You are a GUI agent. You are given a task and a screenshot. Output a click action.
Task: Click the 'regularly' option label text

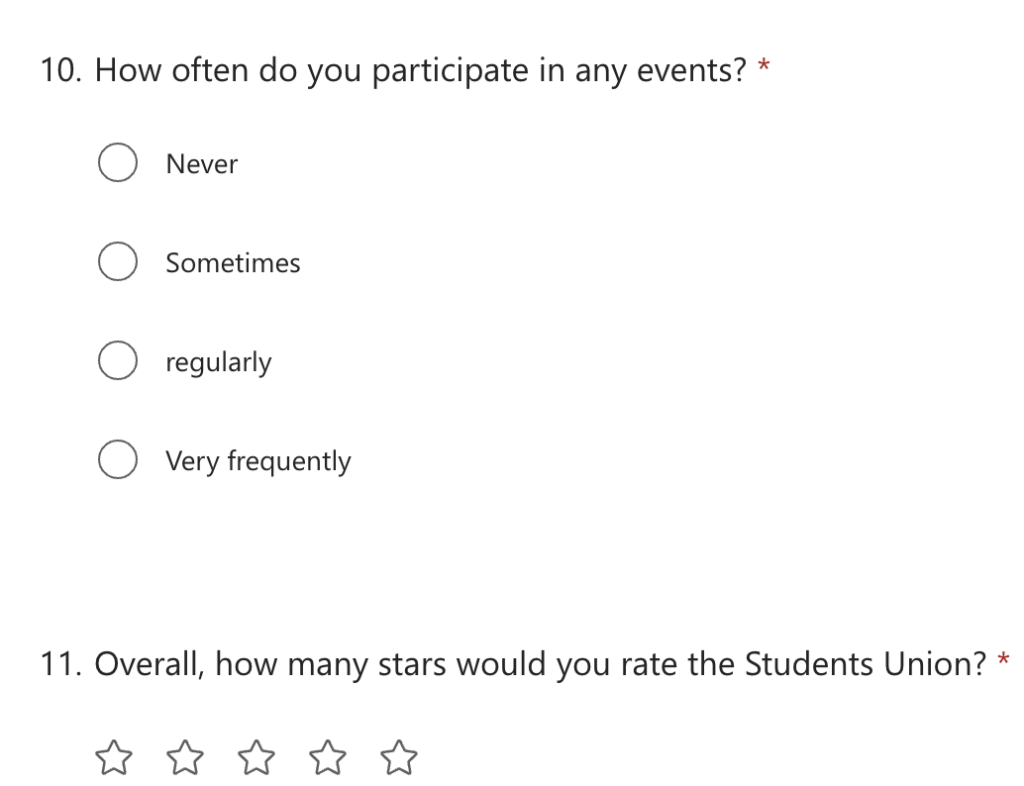219,363
